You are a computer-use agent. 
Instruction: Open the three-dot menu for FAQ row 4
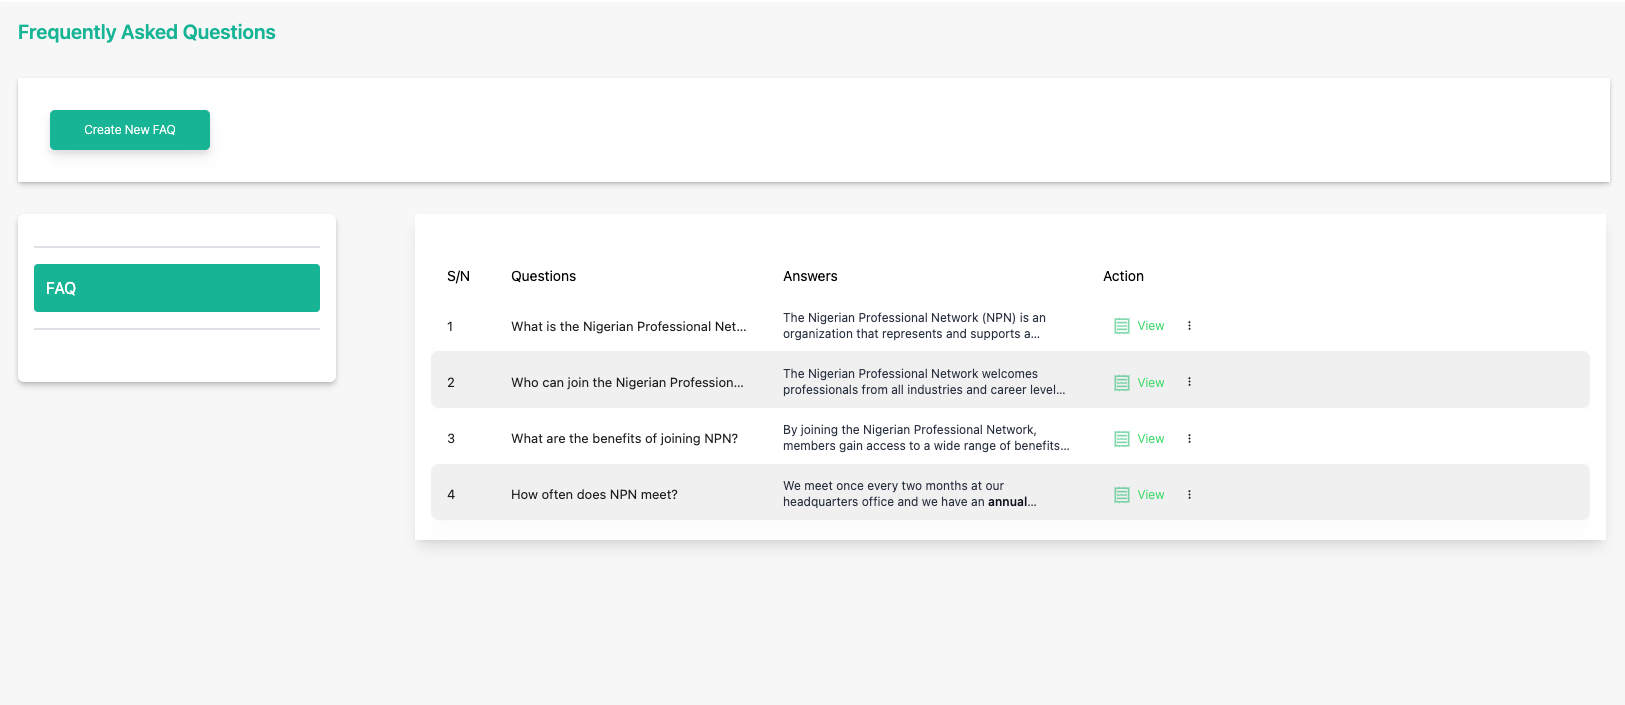click(1189, 495)
